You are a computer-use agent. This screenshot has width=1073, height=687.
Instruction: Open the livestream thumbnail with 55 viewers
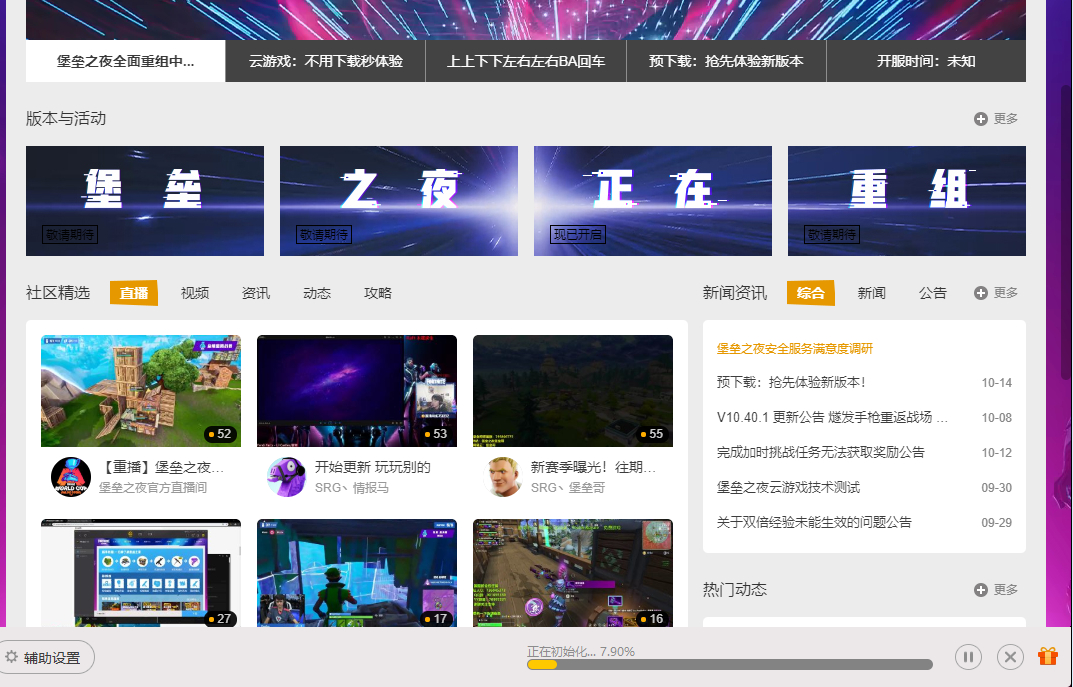(573, 391)
